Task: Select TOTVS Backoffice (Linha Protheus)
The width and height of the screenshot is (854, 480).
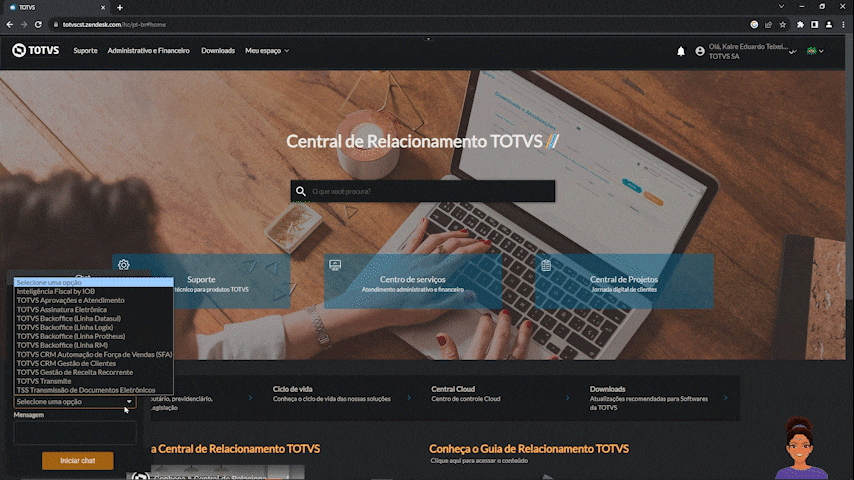Action: (93, 336)
